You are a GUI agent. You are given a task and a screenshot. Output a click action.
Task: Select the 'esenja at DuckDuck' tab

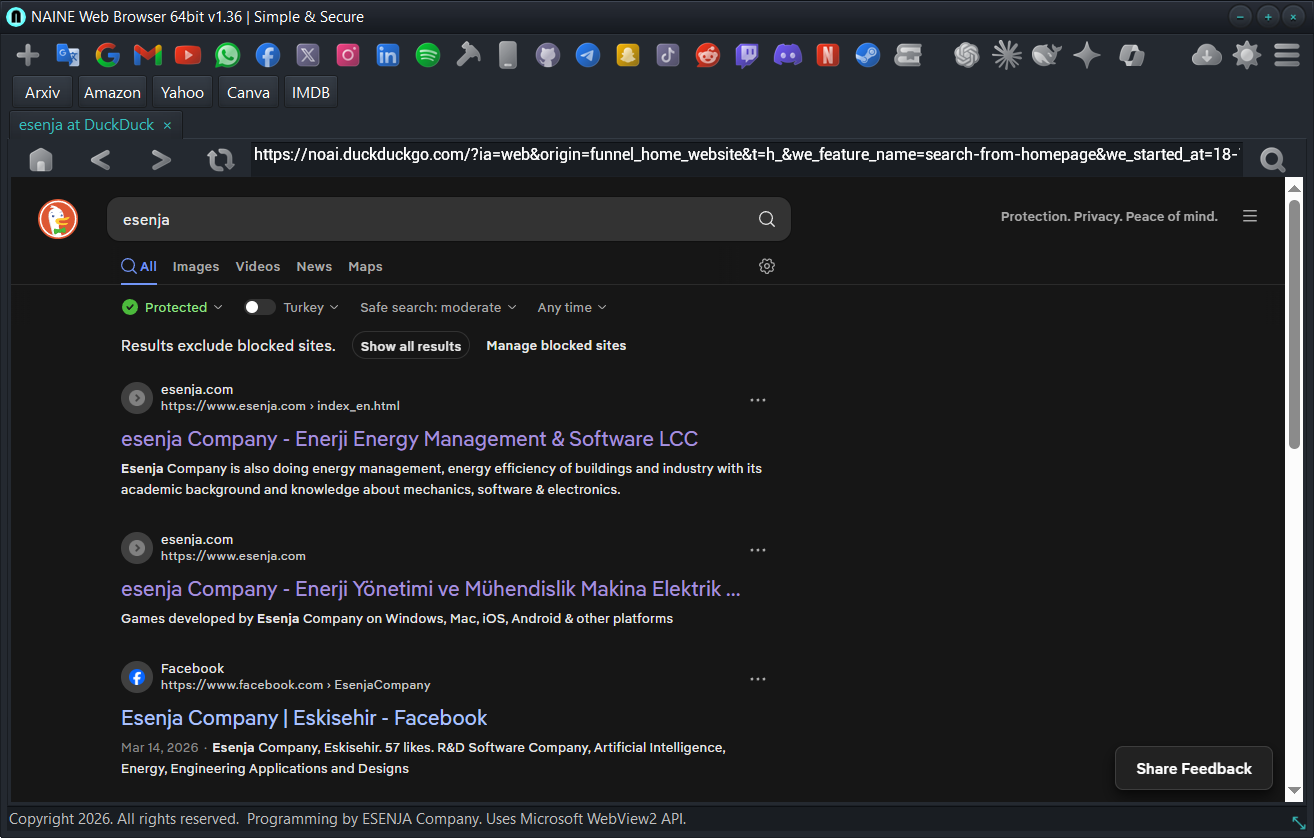(x=87, y=125)
